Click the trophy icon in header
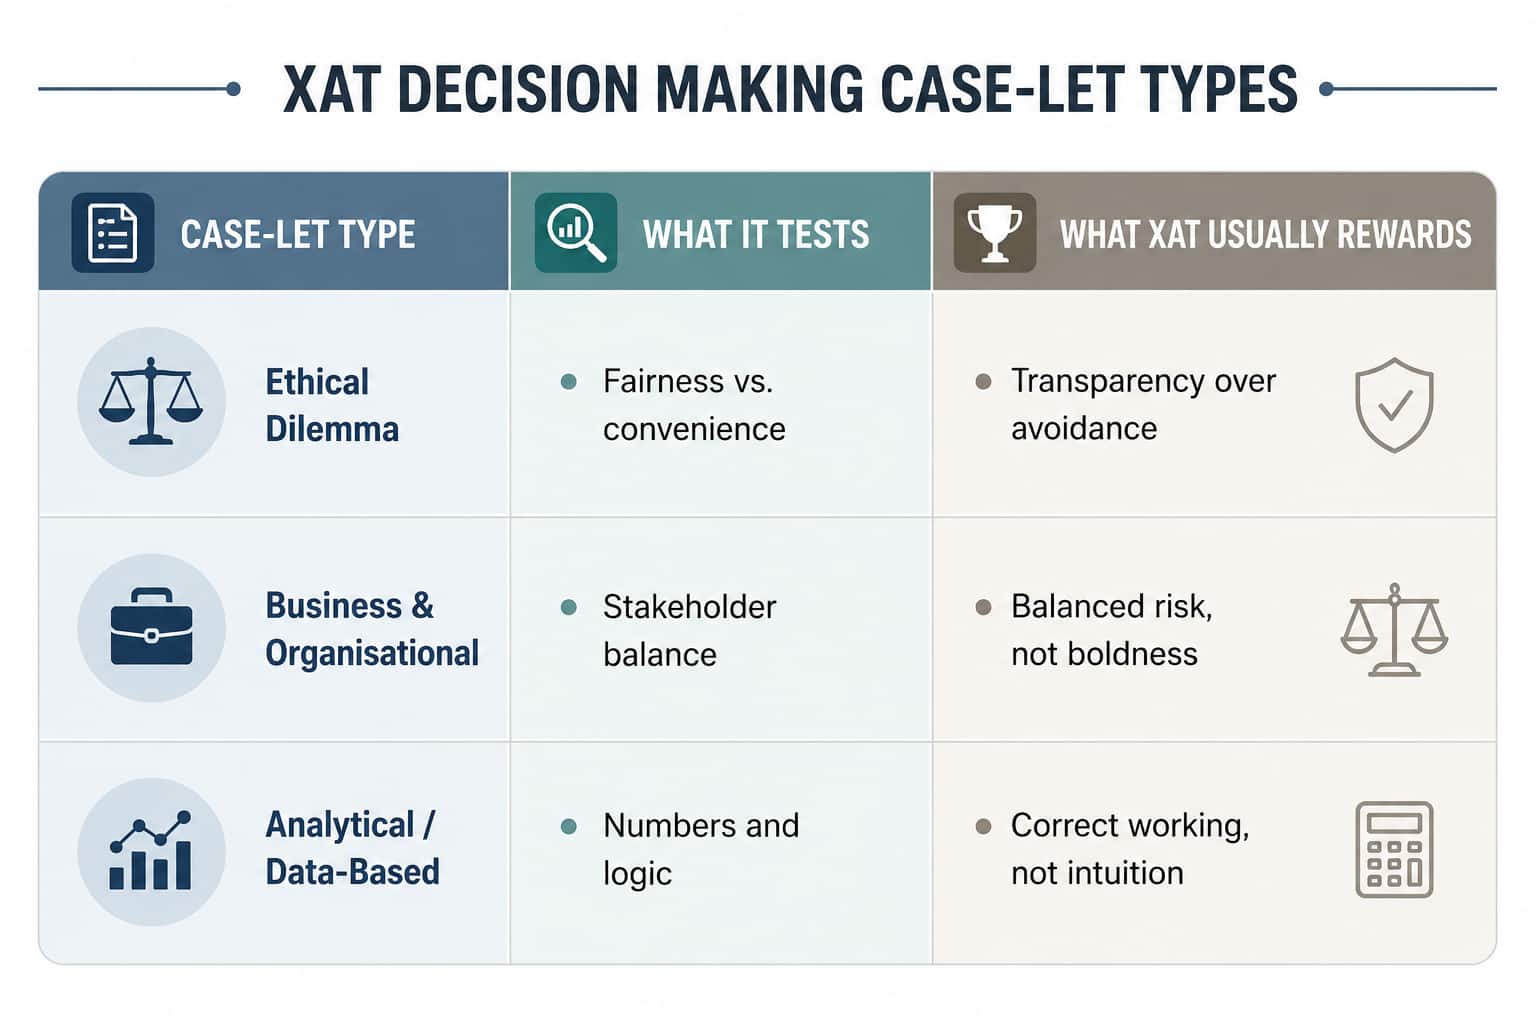The image size is (1536, 1024). (995, 233)
